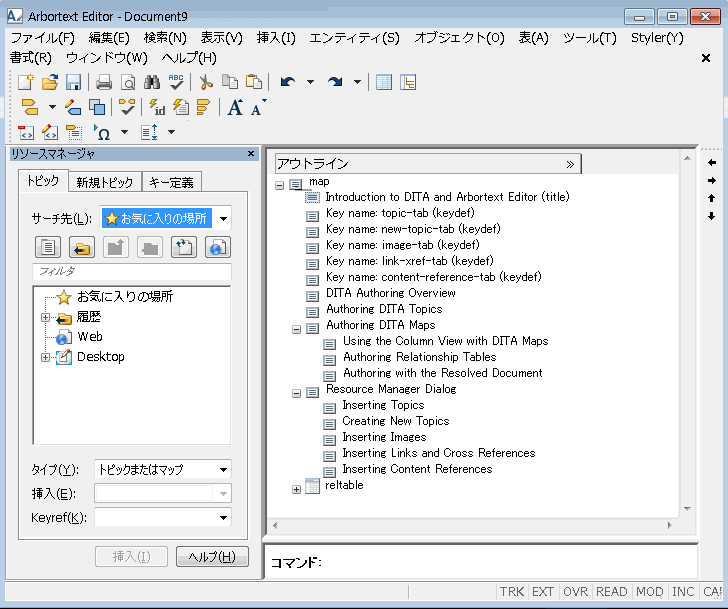Image resolution: width=728 pixels, height=609 pixels.
Task: Close the リソースマネージャ panel
Action: [x=251, y=154]
